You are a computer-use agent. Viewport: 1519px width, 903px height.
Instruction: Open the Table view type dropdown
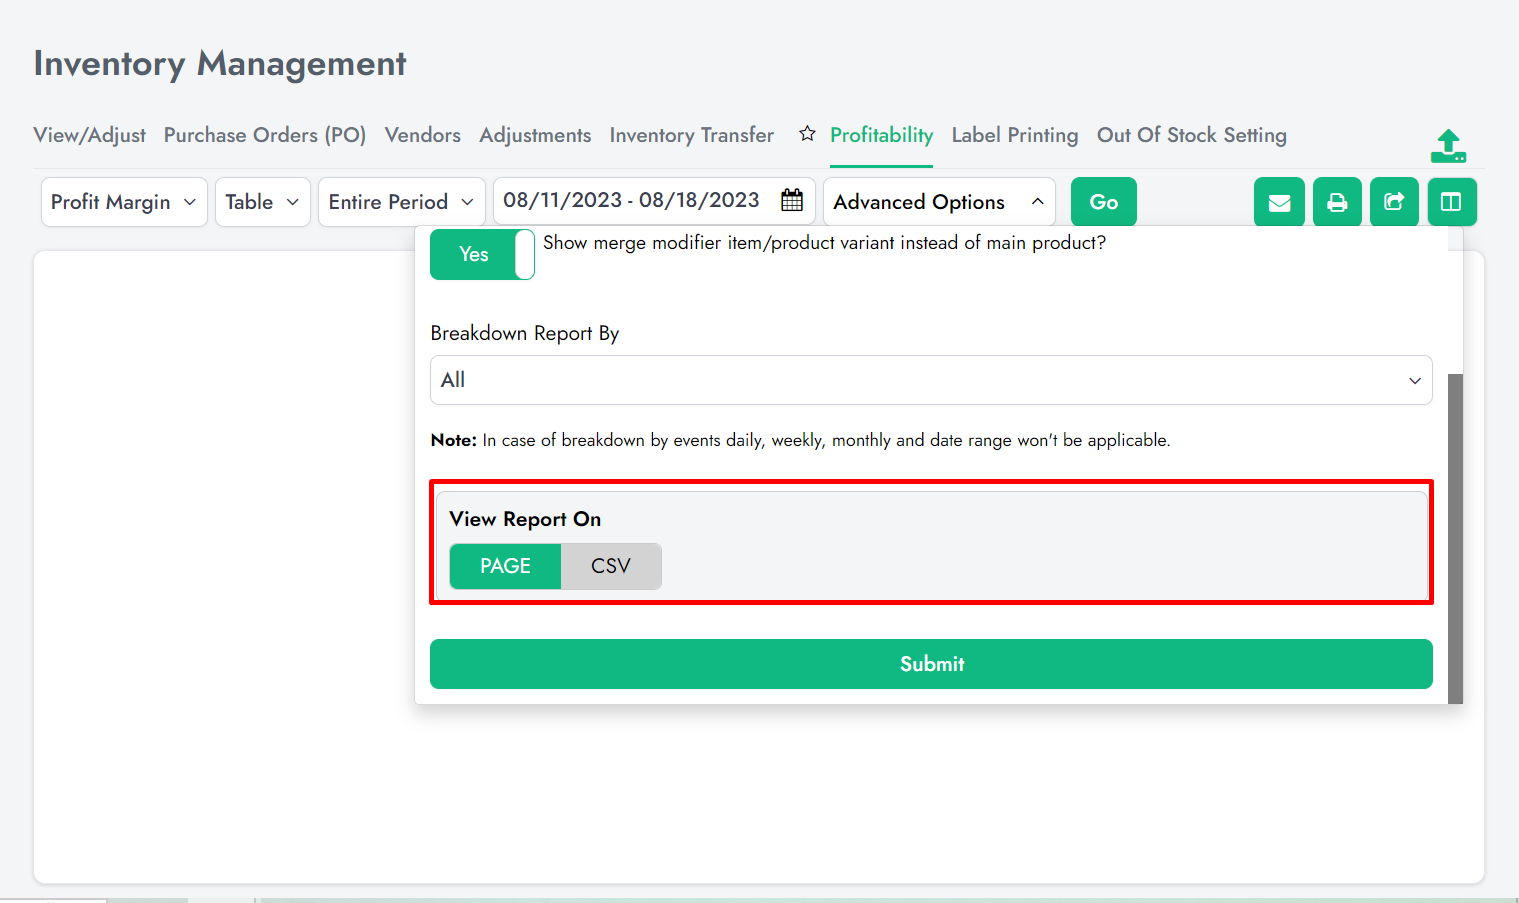click(262, 202)
